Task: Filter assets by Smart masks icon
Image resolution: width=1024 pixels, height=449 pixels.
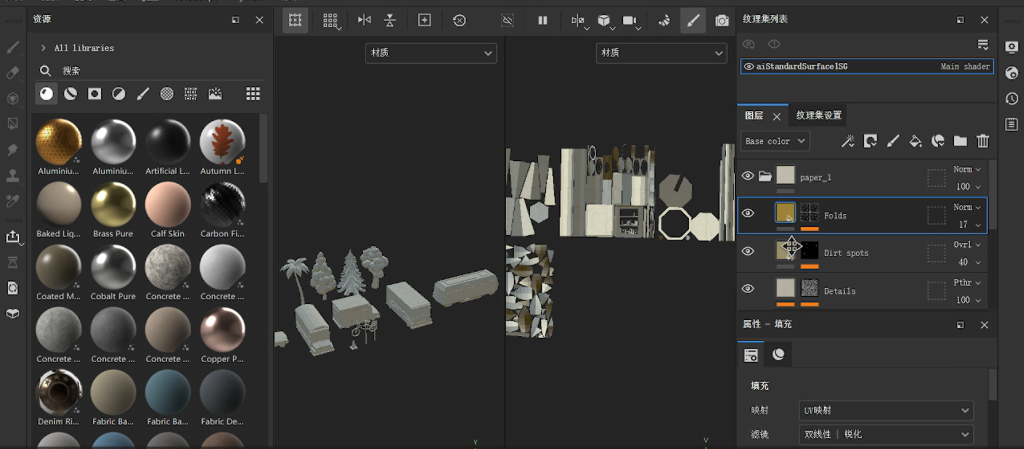Action: (x=95, y=94)
